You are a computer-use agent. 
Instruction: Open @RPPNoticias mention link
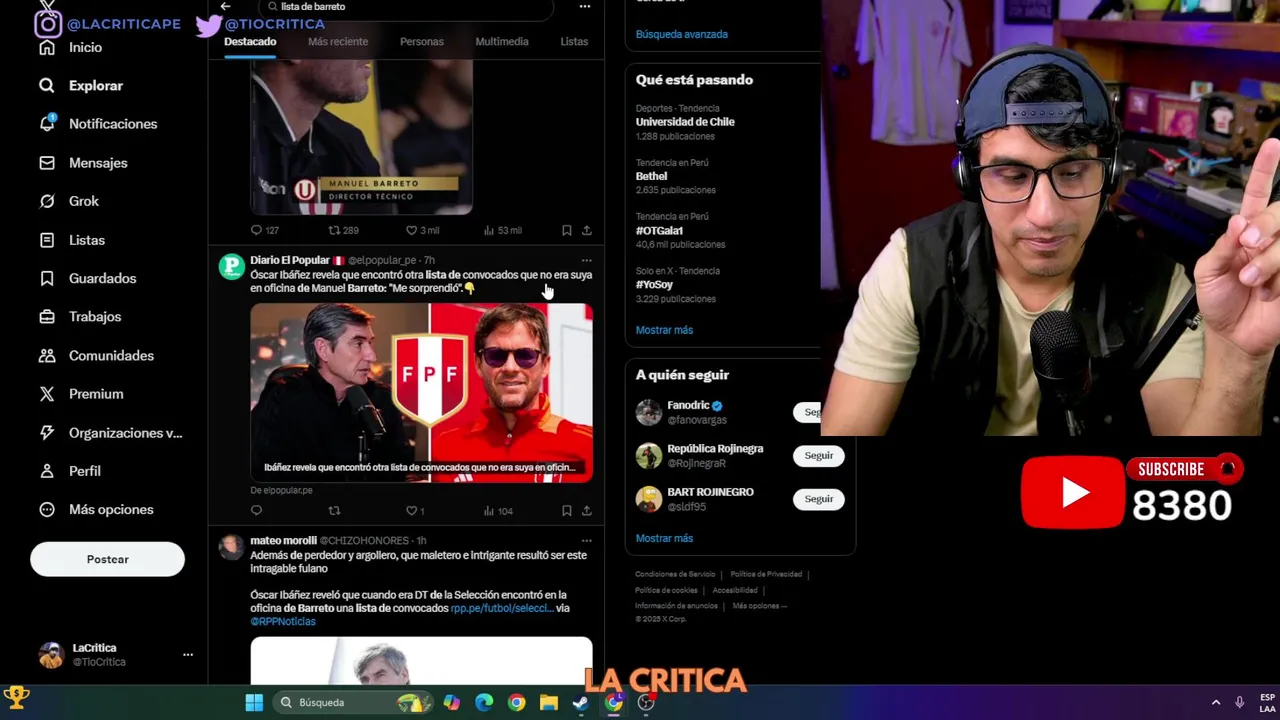[283, 621]
